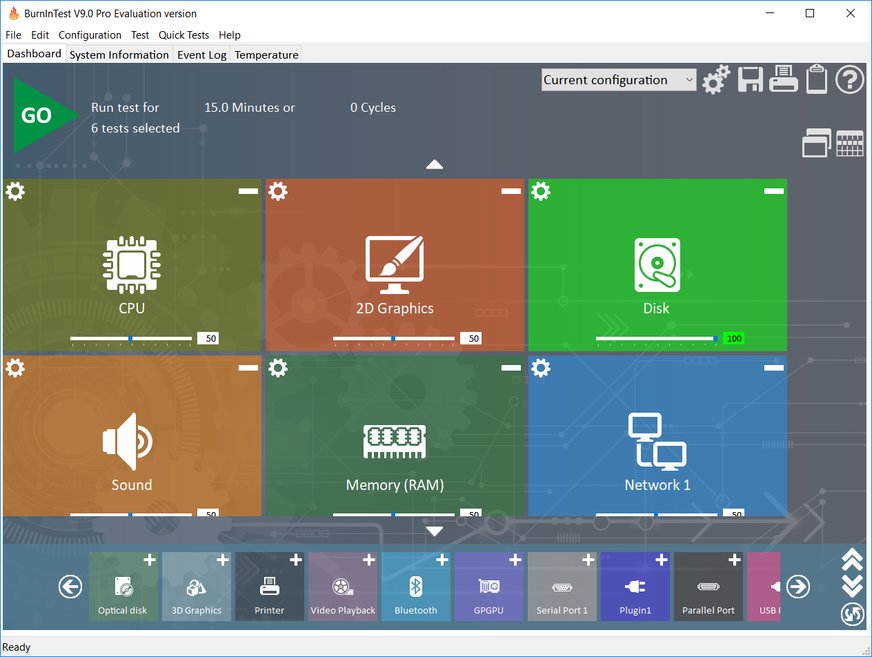The width and height of the screenshot is (872, 657).
Task: Switch to the Temperature tab
Action: (266, 55)
